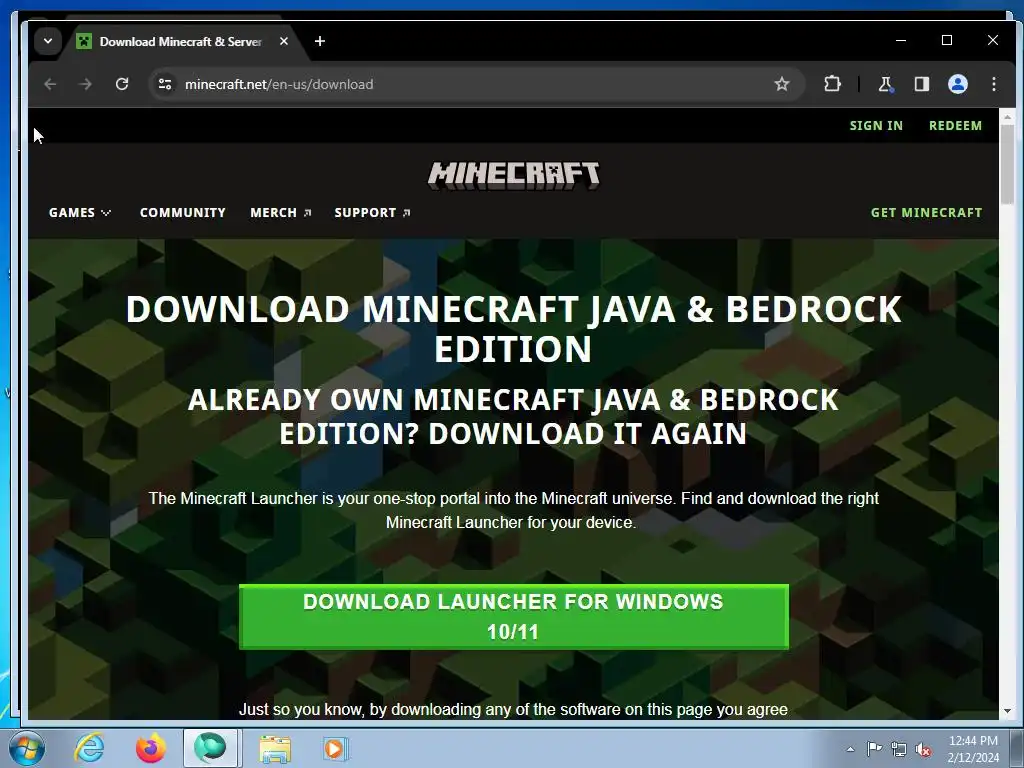The image size is (1024, 768).
Task: Open the side panel icon
Action: [921, 84]
